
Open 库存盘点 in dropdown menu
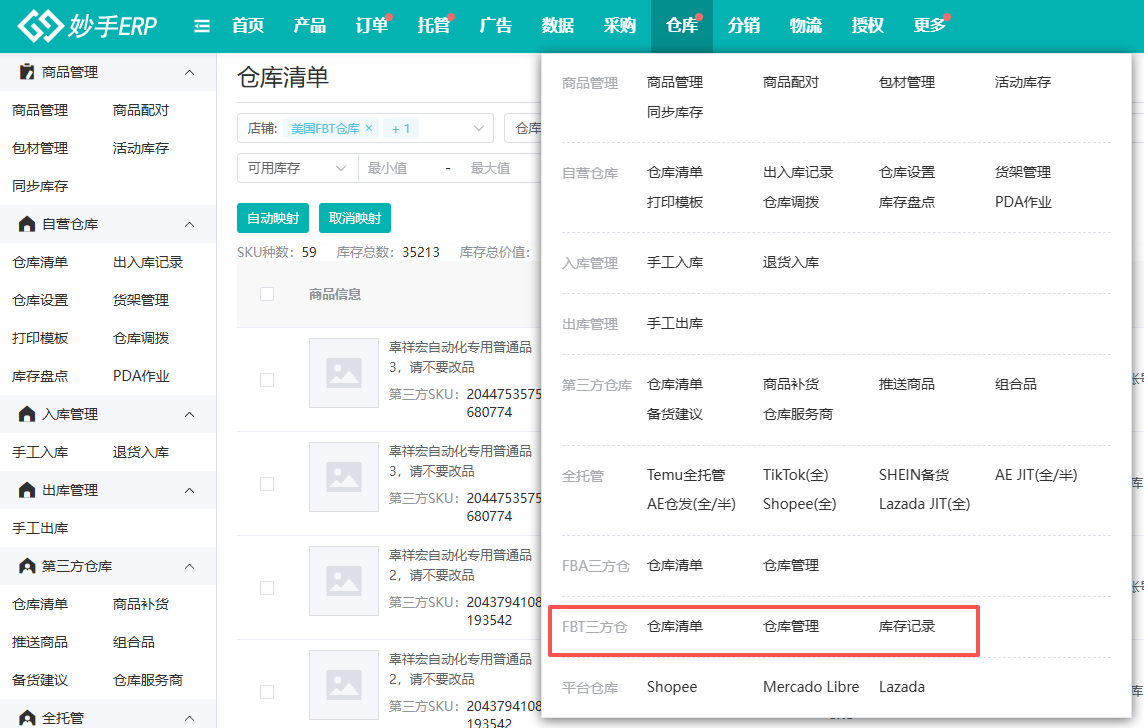907,202
